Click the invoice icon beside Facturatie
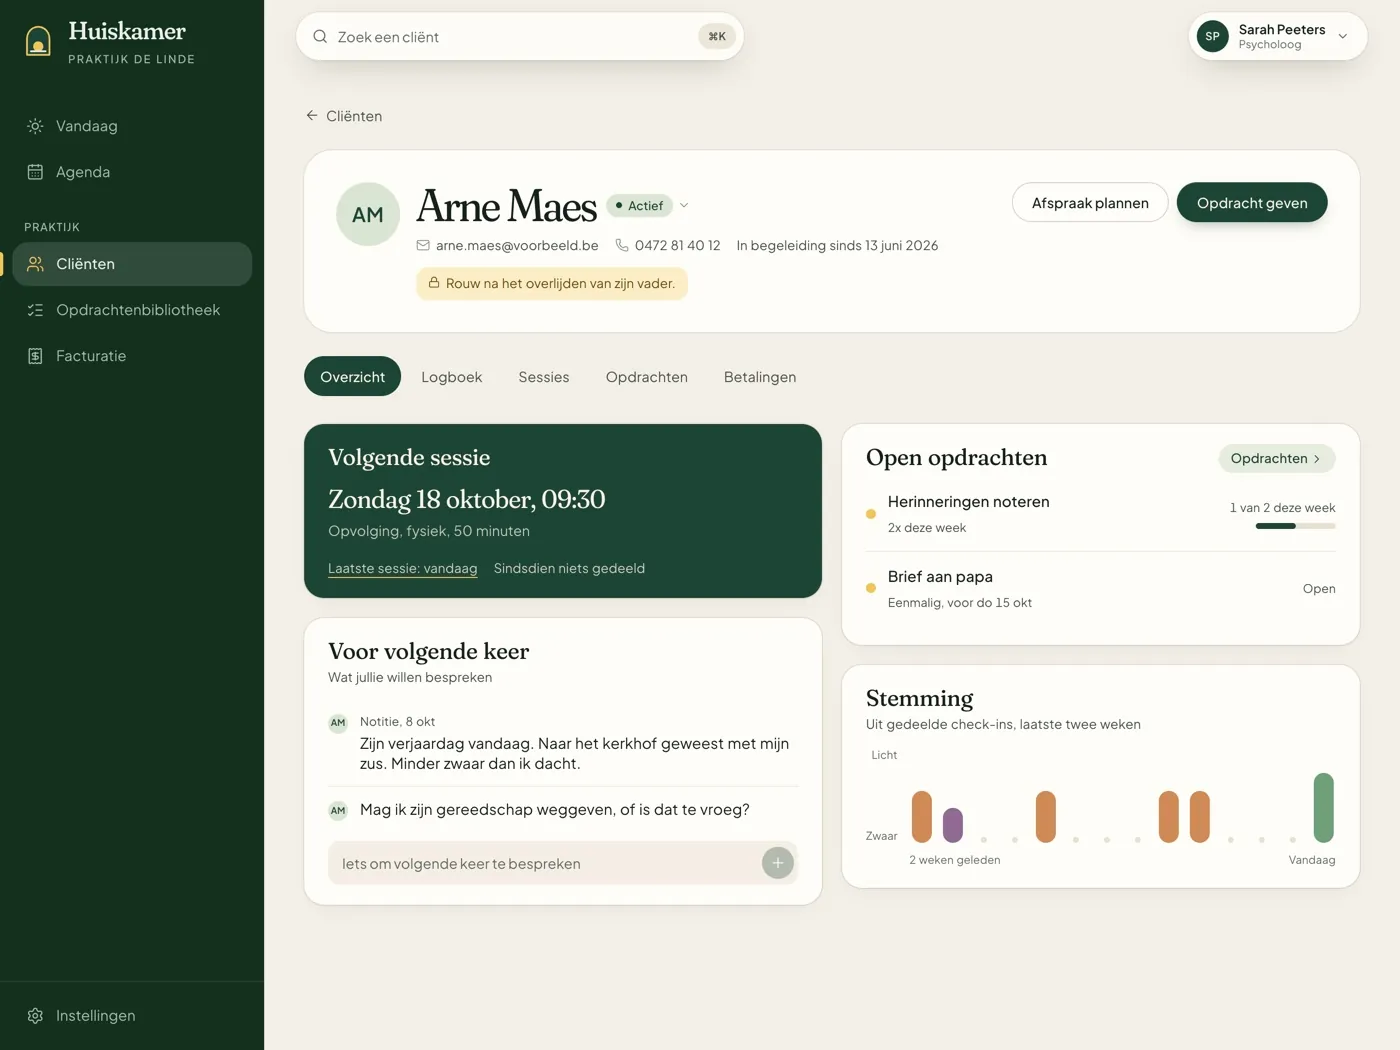This screenshot has width=1400, height=1050. tap(35, 356)
